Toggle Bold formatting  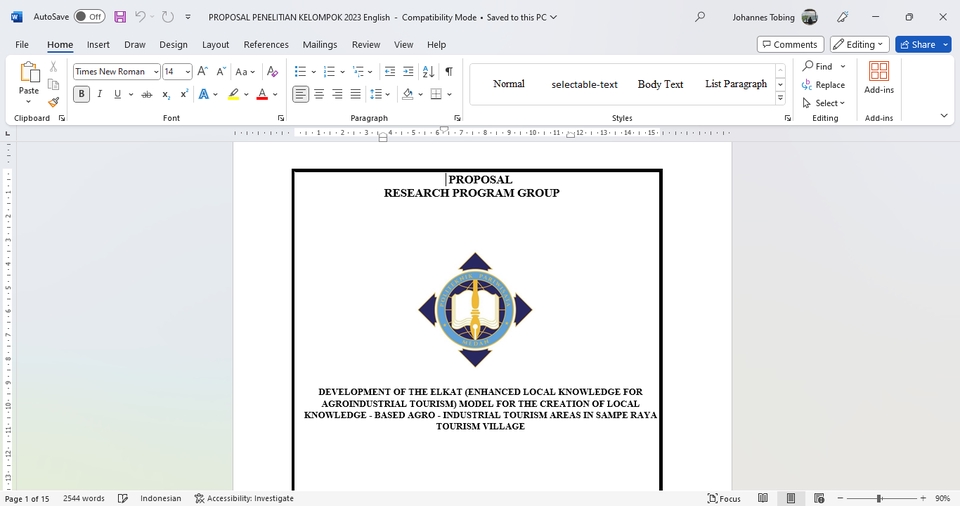click(x=81, y=94)
